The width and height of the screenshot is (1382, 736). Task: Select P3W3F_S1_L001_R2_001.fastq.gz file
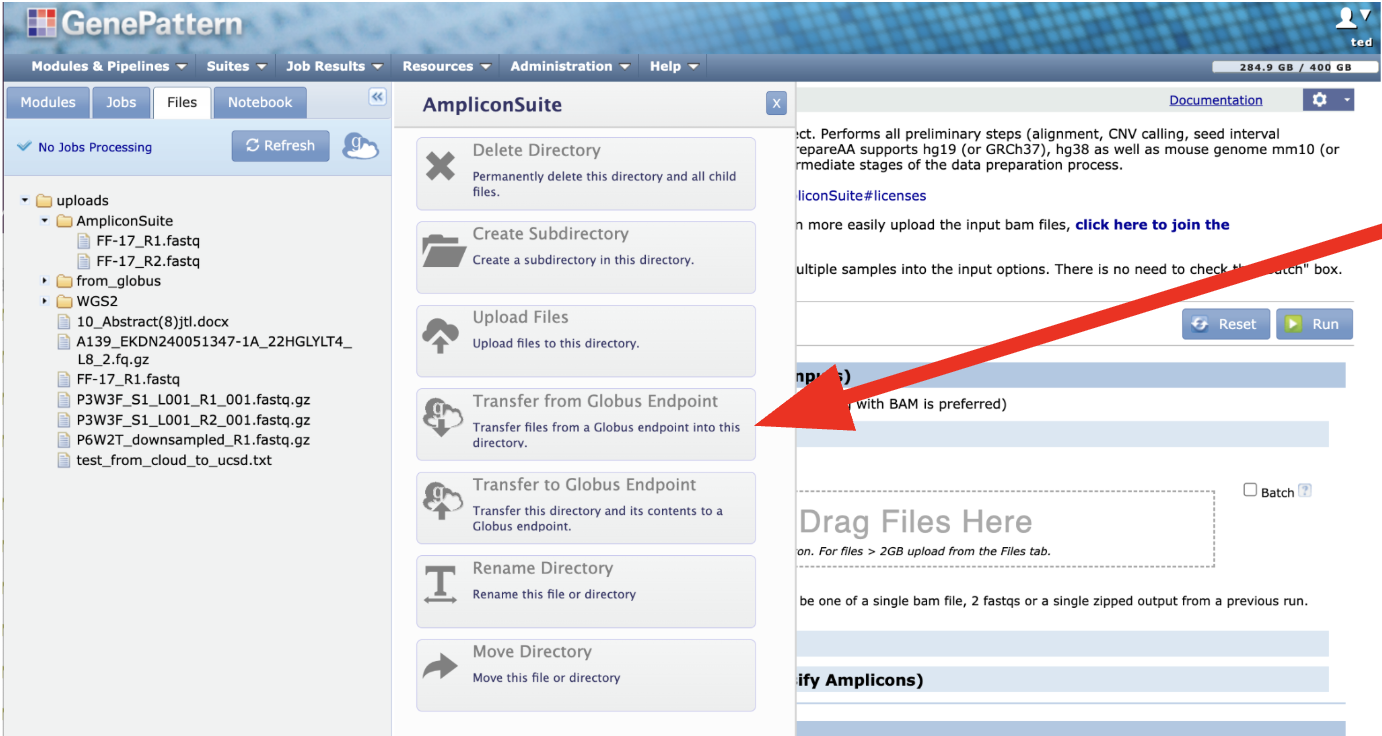pos(193,421)
